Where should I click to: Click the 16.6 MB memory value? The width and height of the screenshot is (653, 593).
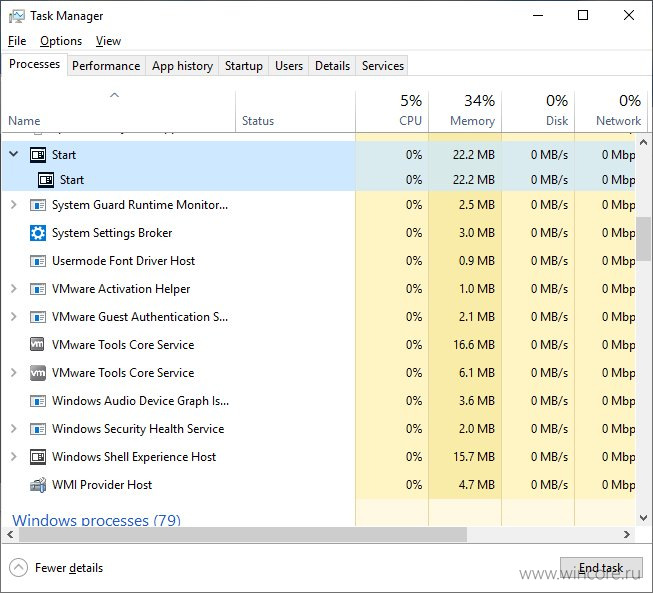[474, 345]
